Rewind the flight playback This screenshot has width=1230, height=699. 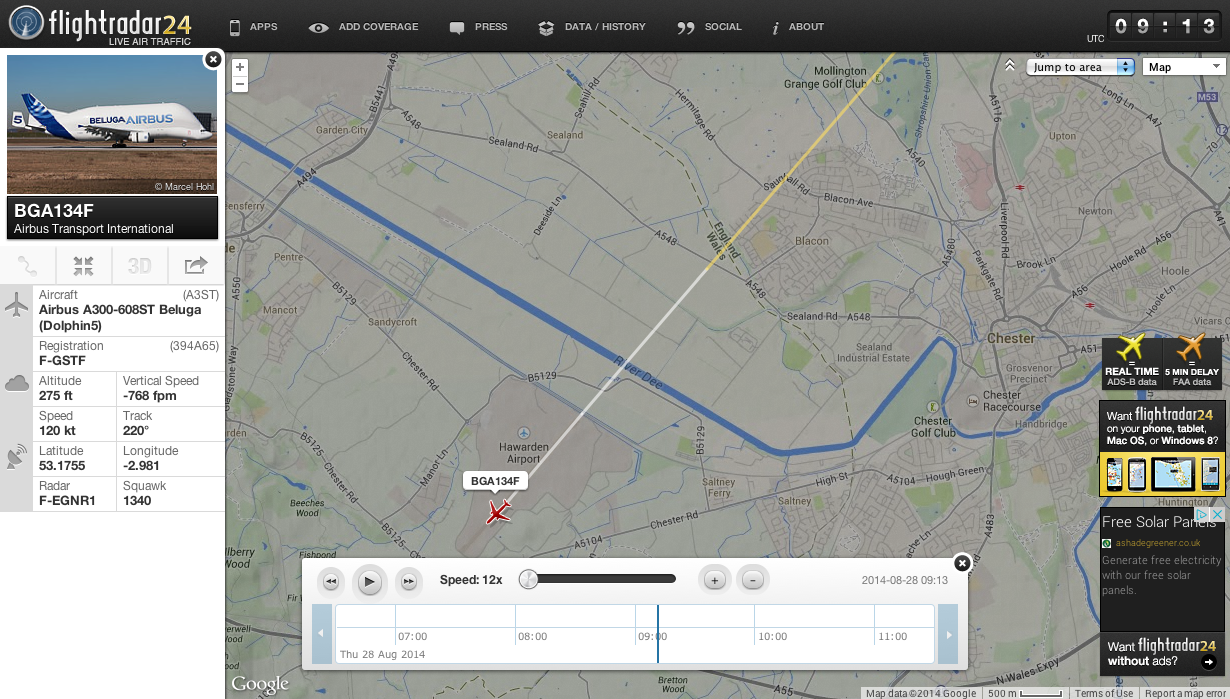pyautogui.click(x=331, y=581)
